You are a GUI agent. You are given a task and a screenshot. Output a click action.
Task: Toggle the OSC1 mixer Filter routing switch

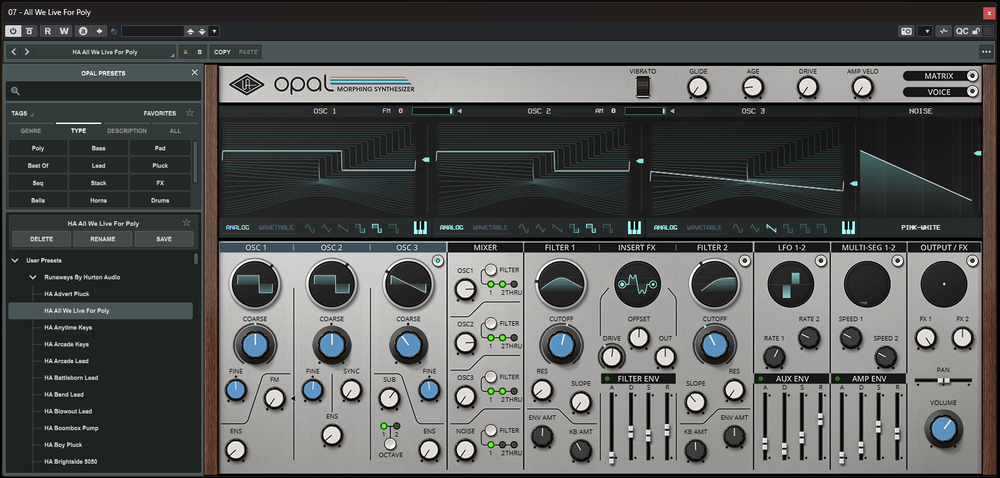491,270
